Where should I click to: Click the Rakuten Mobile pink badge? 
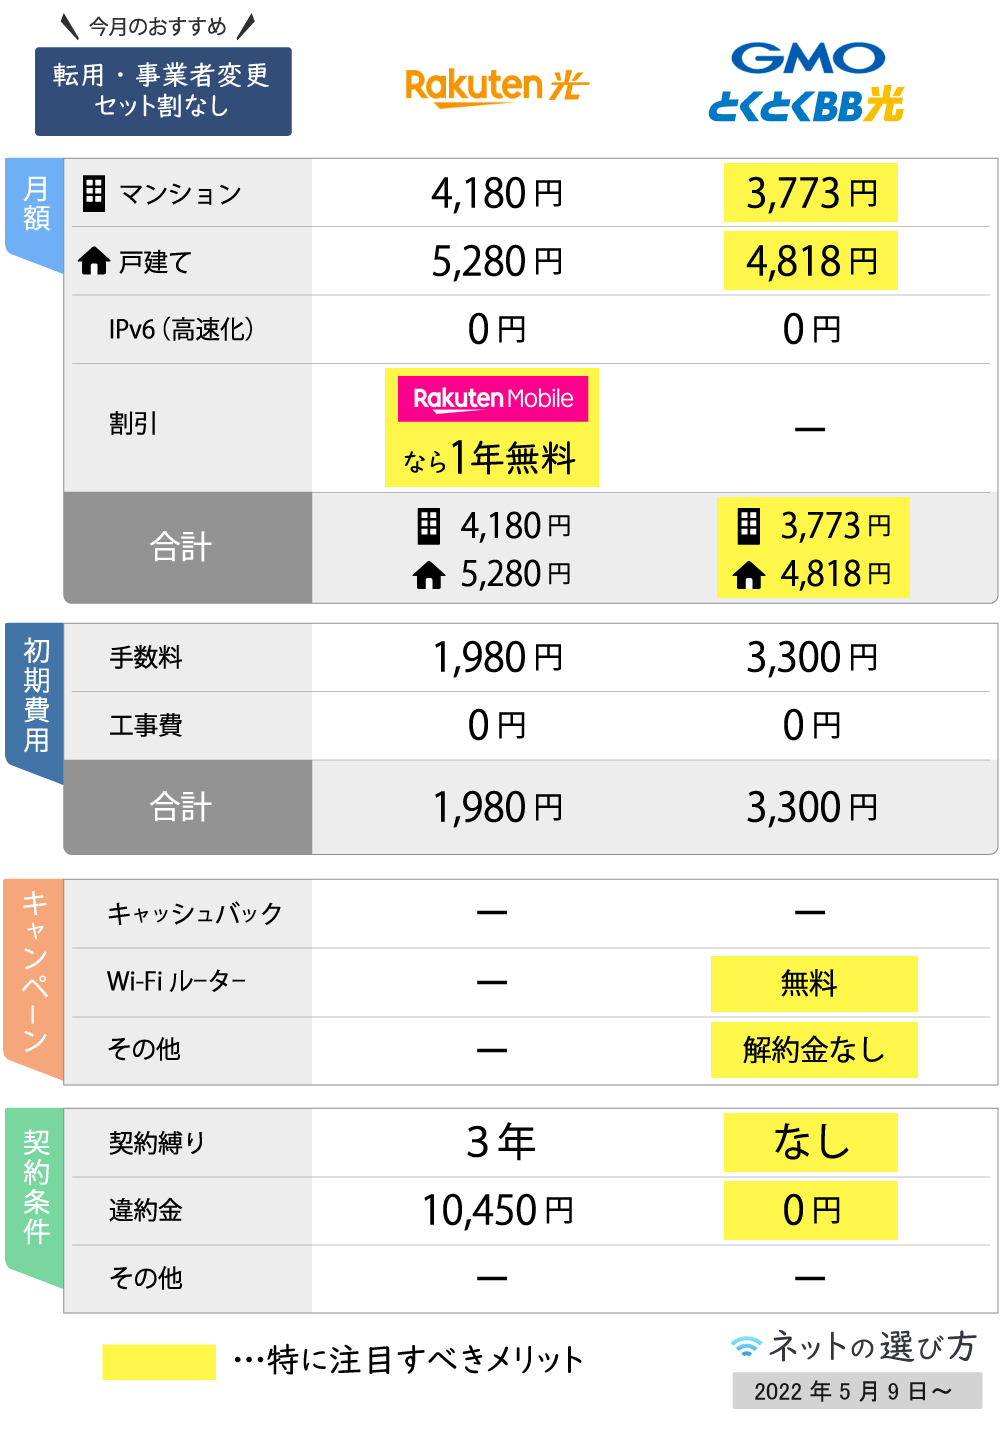click(x=493, y=398)
